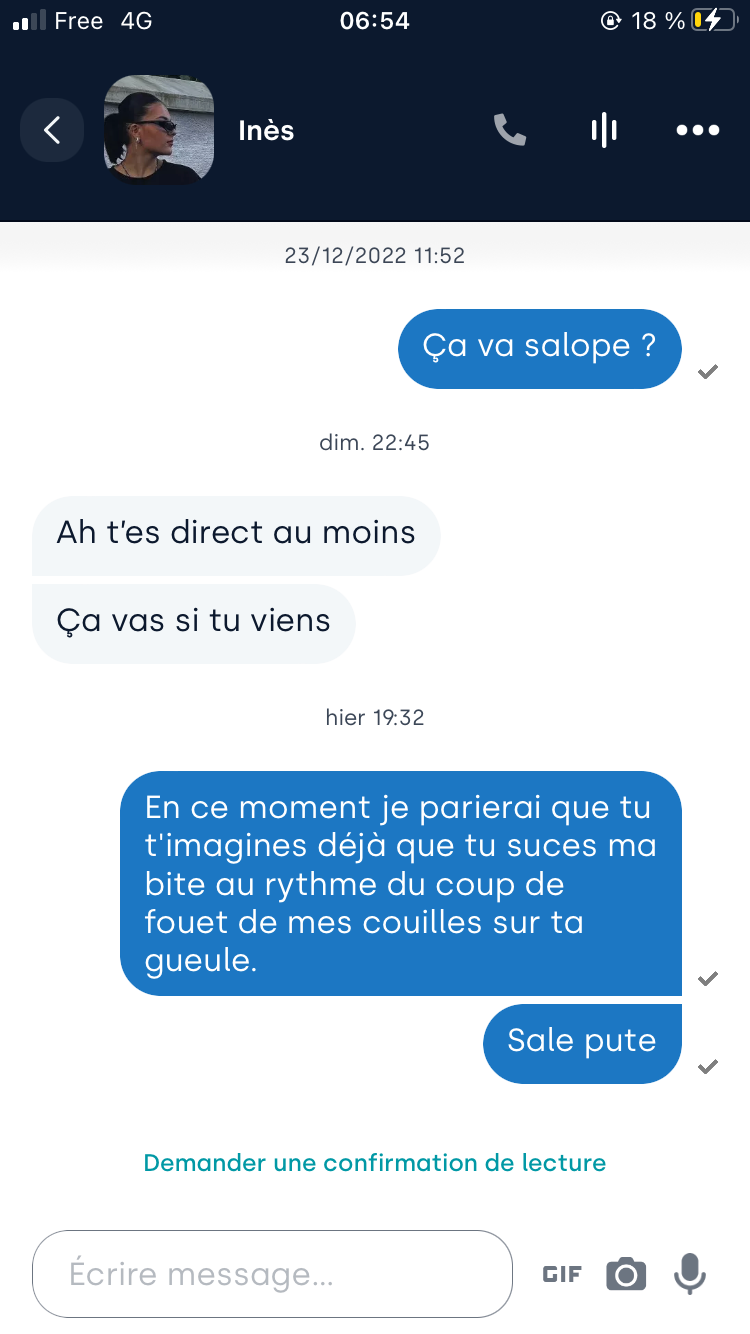Click "Demander une confirmation de lecture" link
The image size is (750, 1334).
(x=375, y=1163)
